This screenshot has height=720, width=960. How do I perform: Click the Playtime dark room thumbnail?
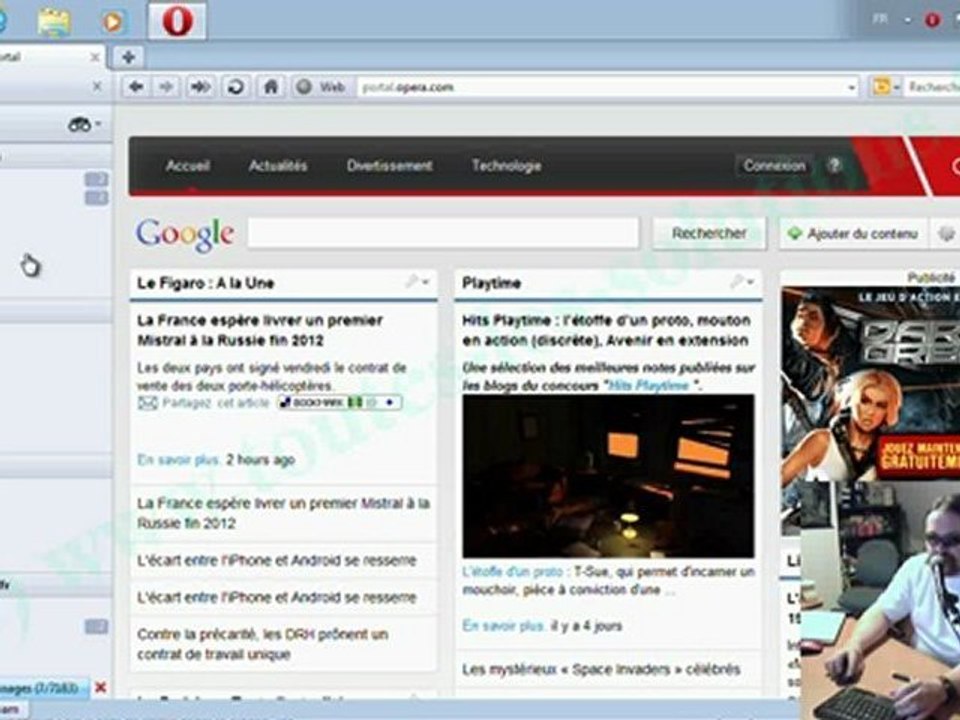tap(608, 476)
